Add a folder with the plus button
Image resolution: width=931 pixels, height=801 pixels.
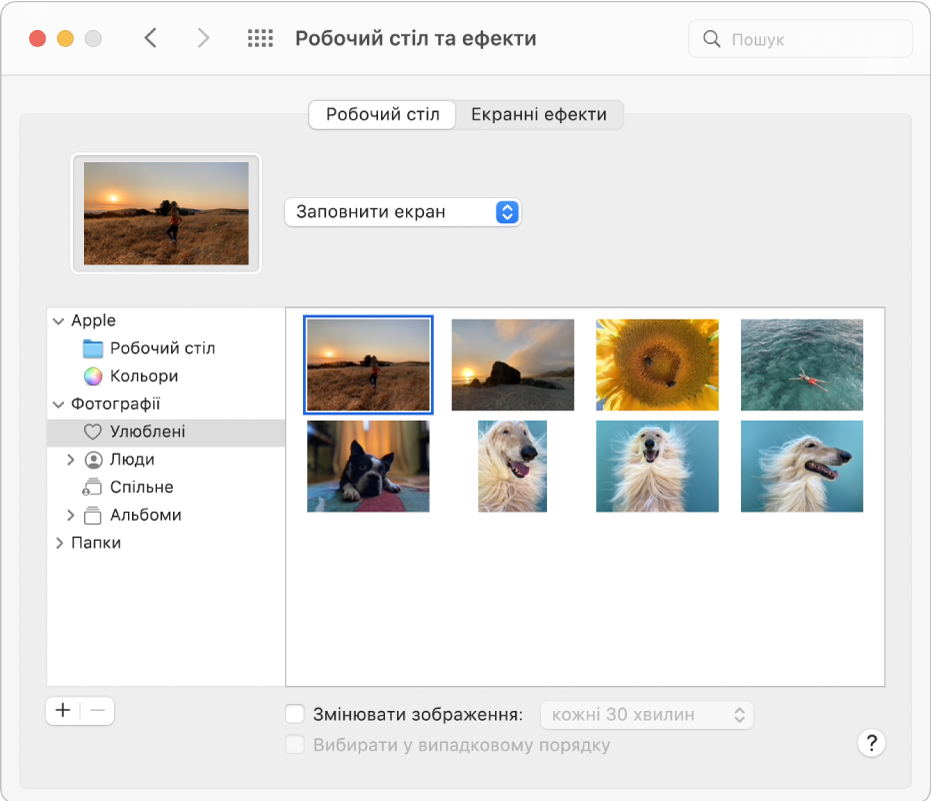[63, 710]
